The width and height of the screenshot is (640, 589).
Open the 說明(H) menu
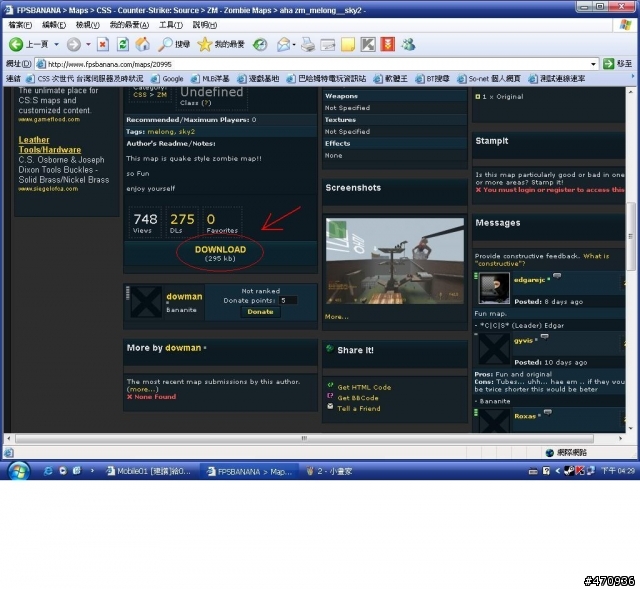point(204,25)
